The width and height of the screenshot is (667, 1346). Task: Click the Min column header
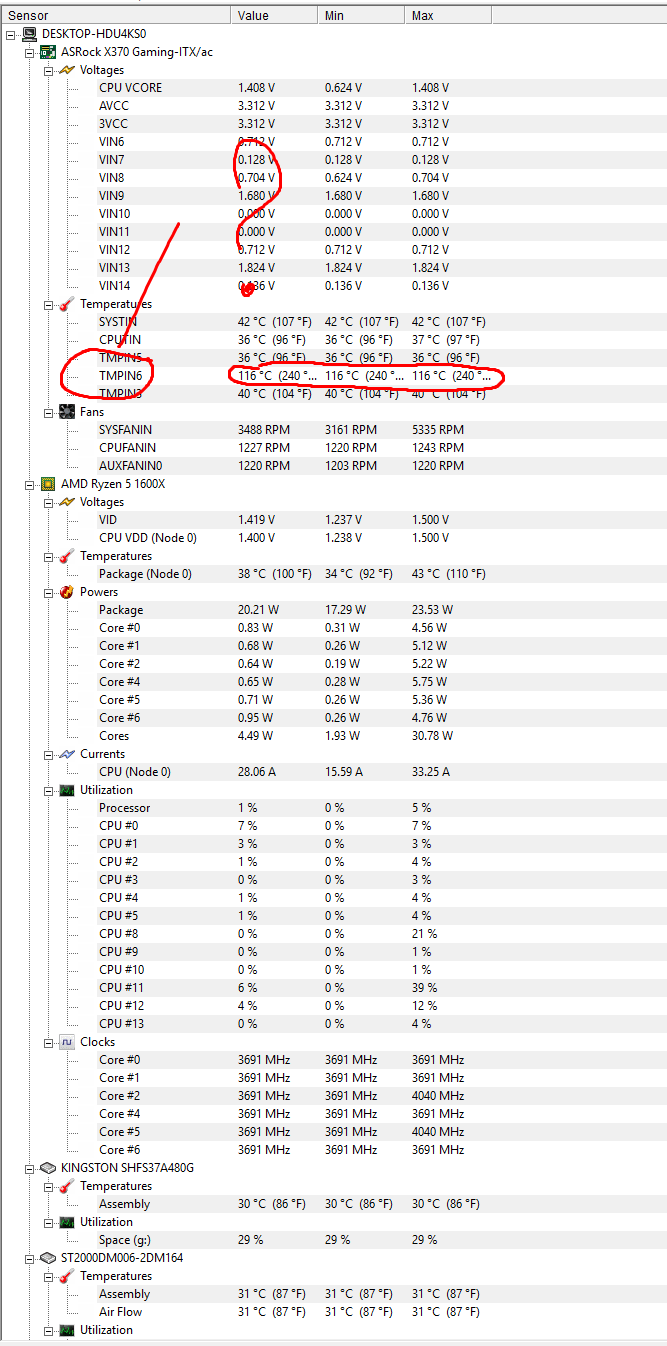tap(334, 16)
